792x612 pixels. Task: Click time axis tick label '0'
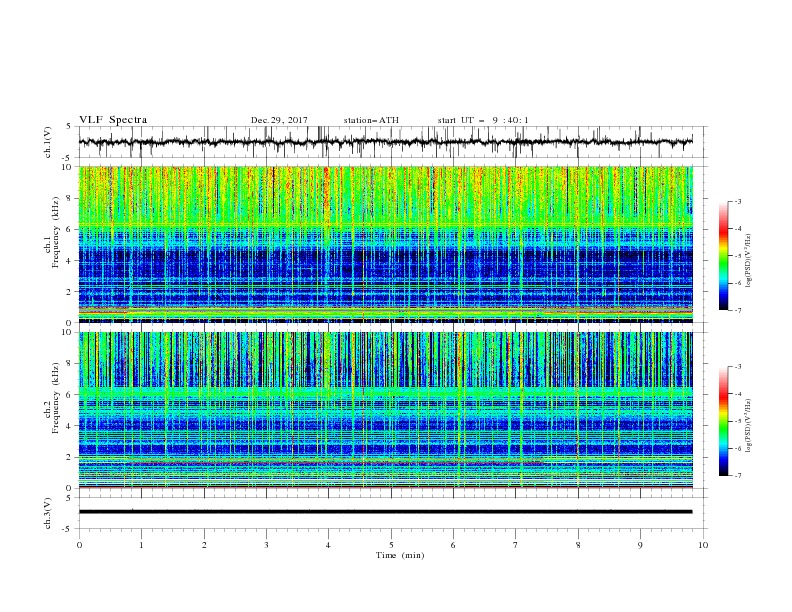coord(79,545)
